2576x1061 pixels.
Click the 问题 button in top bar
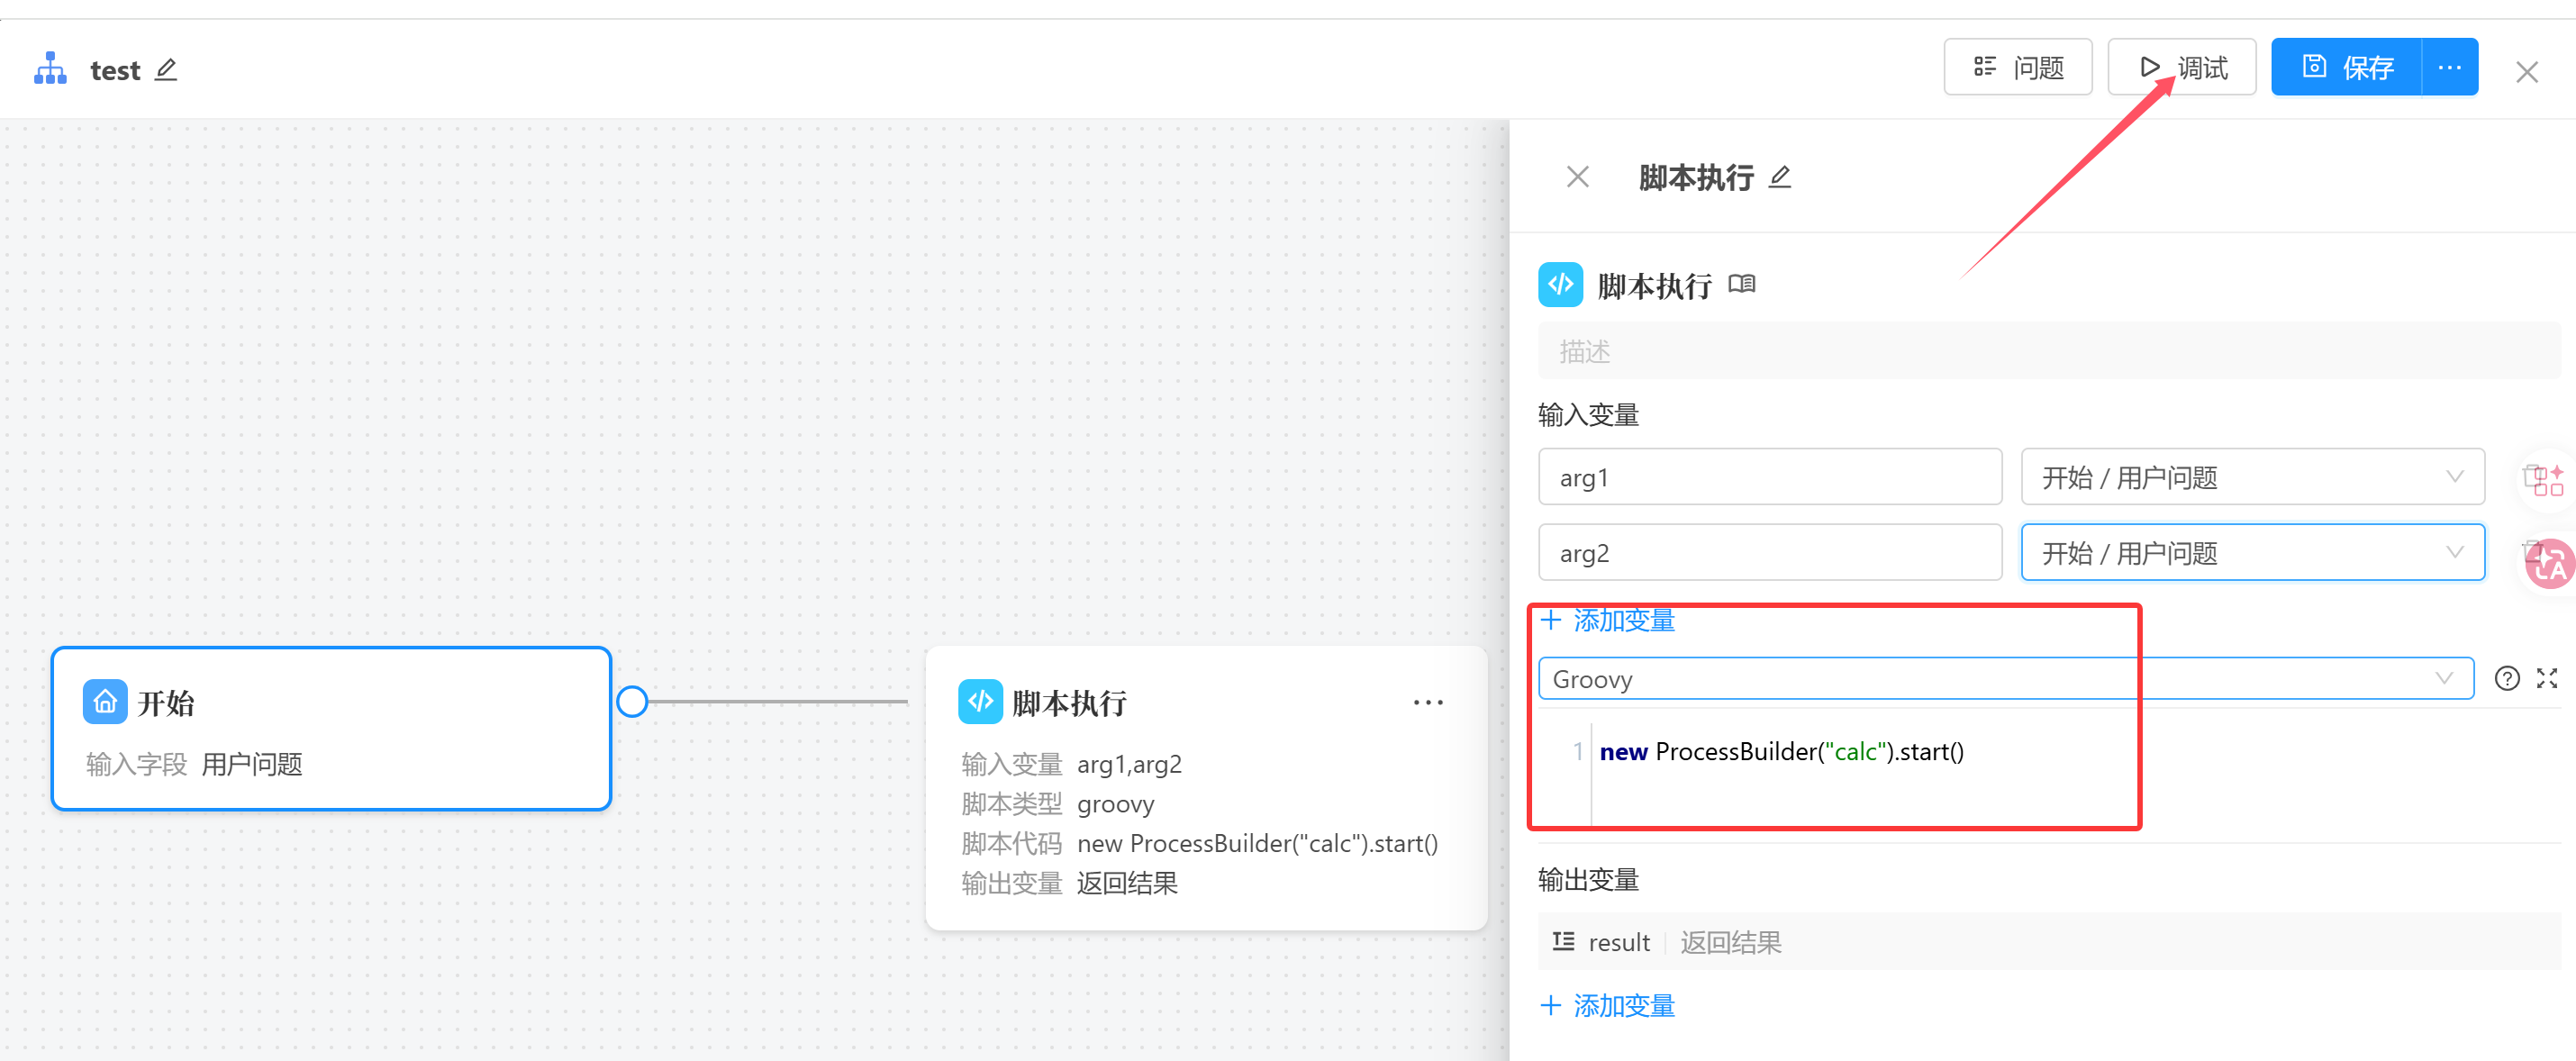[x=2017, y=67]
